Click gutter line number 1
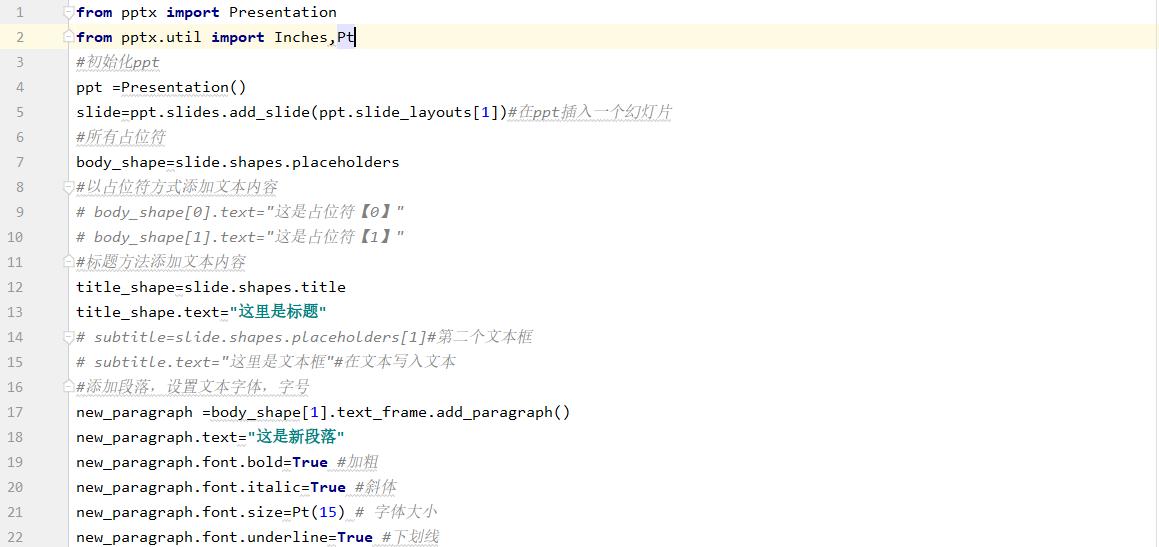 click(x=19, y=13)
